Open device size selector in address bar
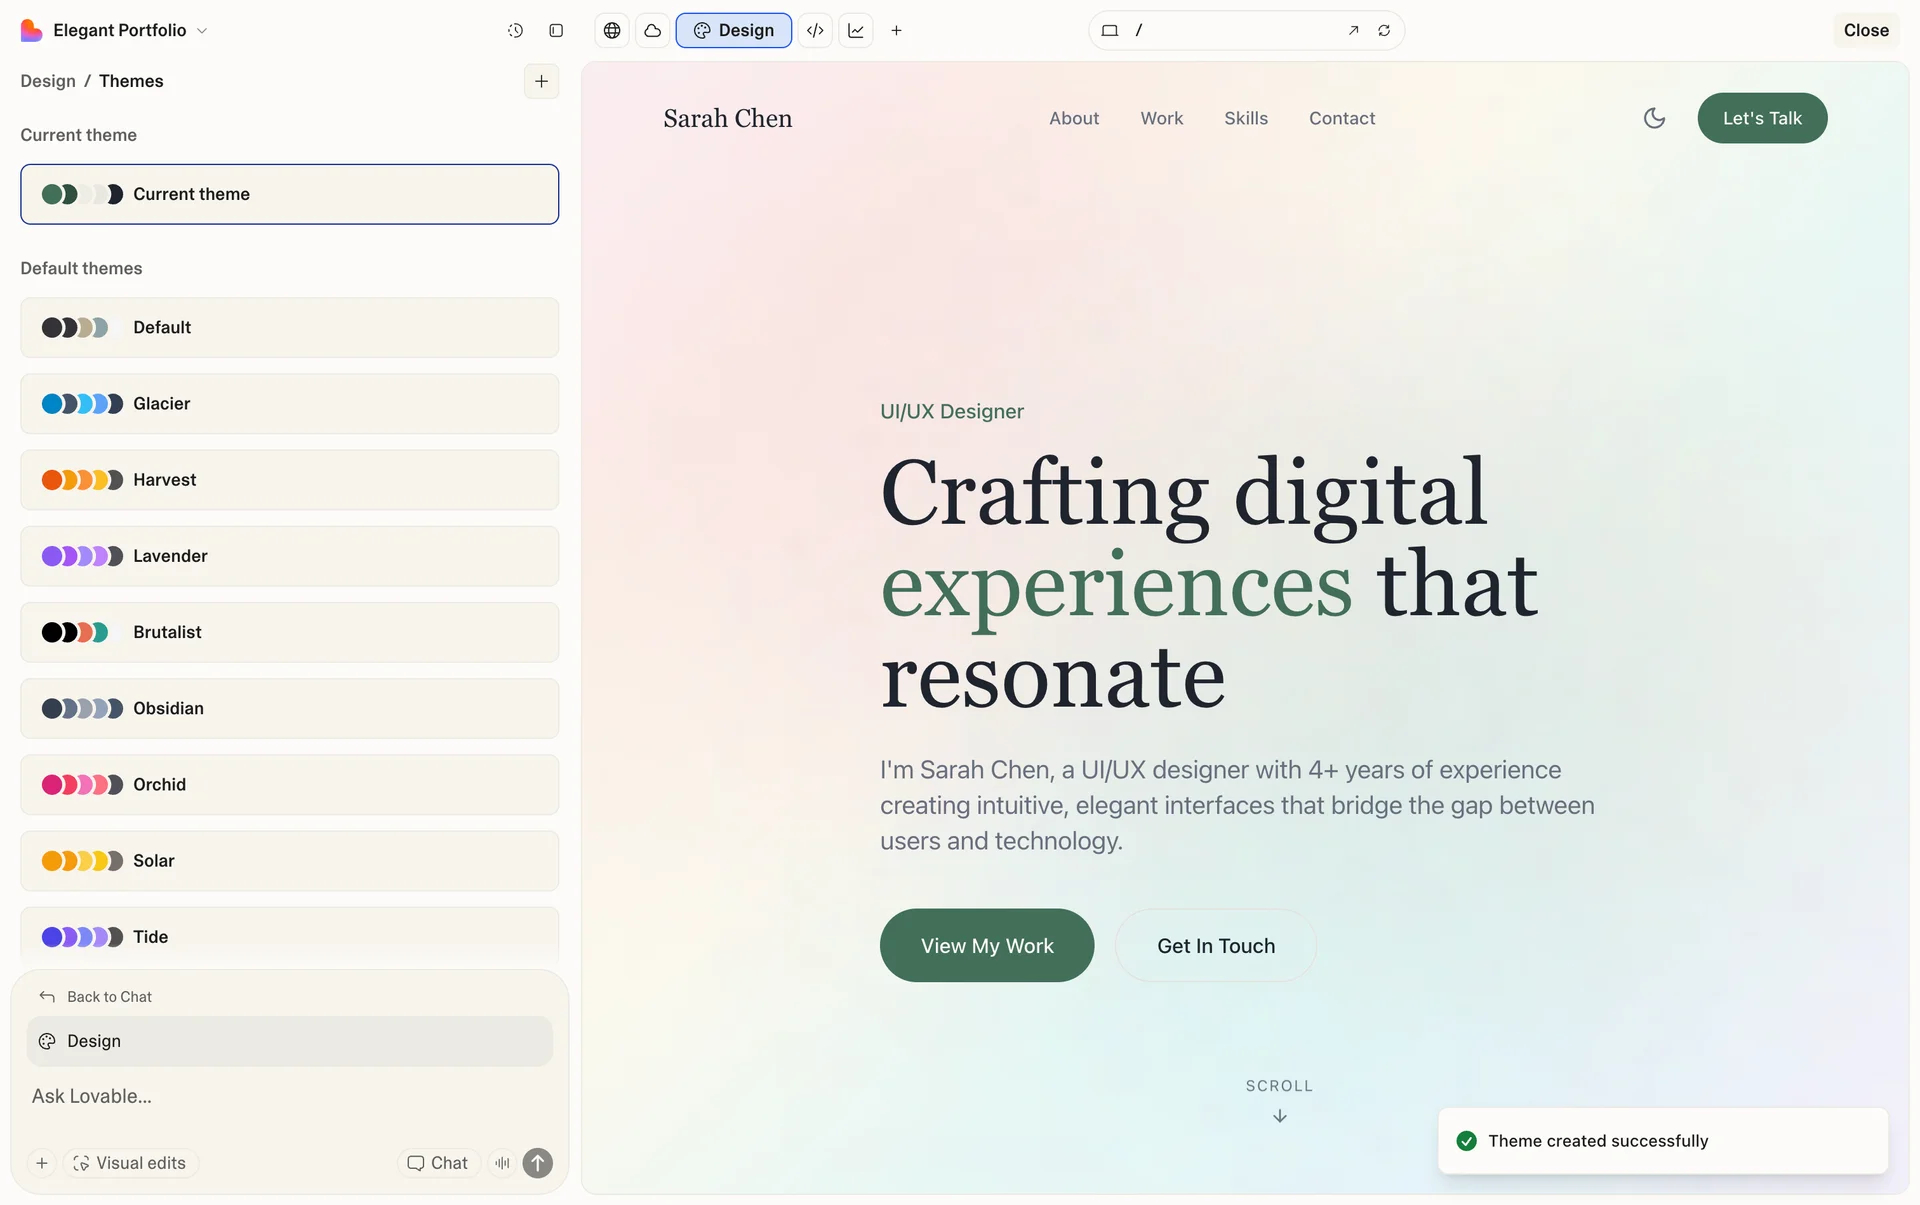1920x1205 pixels. pos(1109,30)
